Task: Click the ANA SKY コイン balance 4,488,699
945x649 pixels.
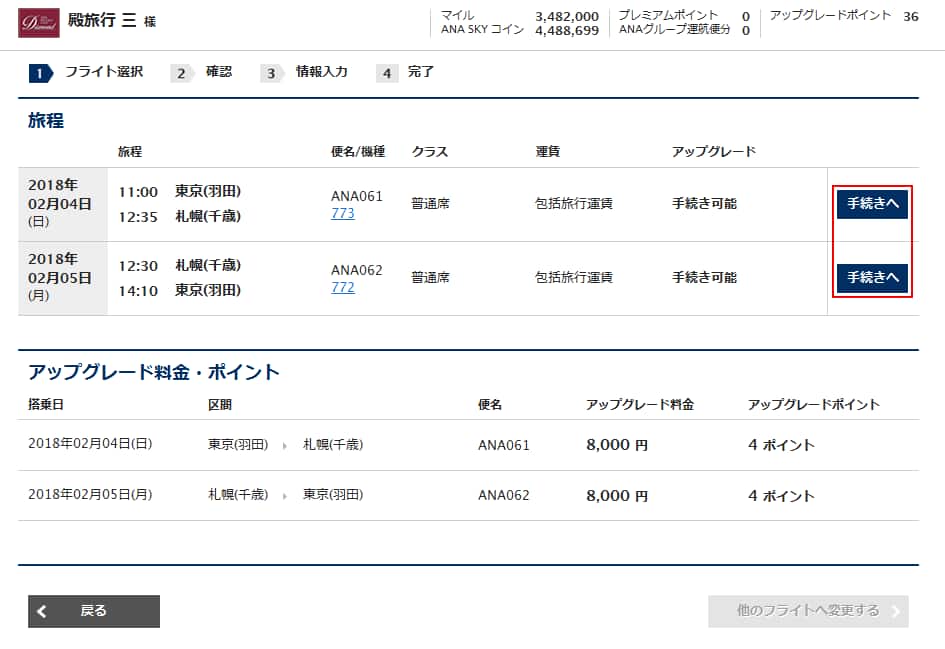Action: [x=566, y=31]
